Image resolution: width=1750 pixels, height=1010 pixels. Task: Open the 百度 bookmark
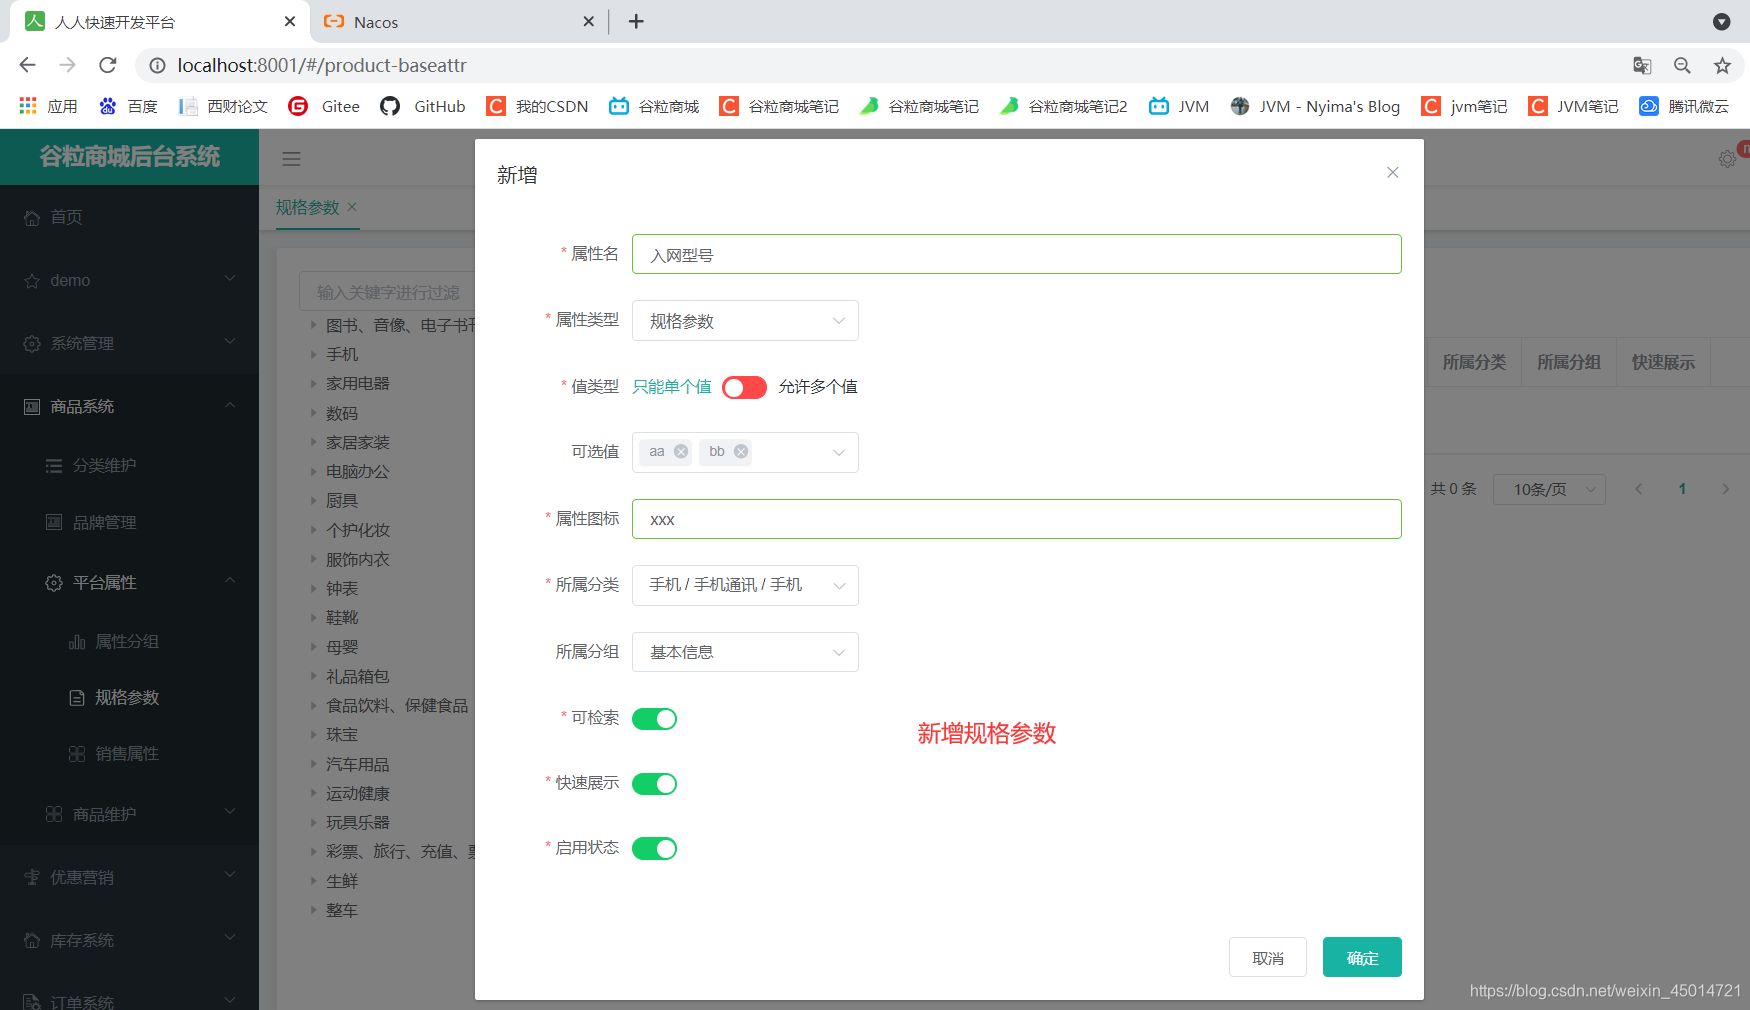128,106
